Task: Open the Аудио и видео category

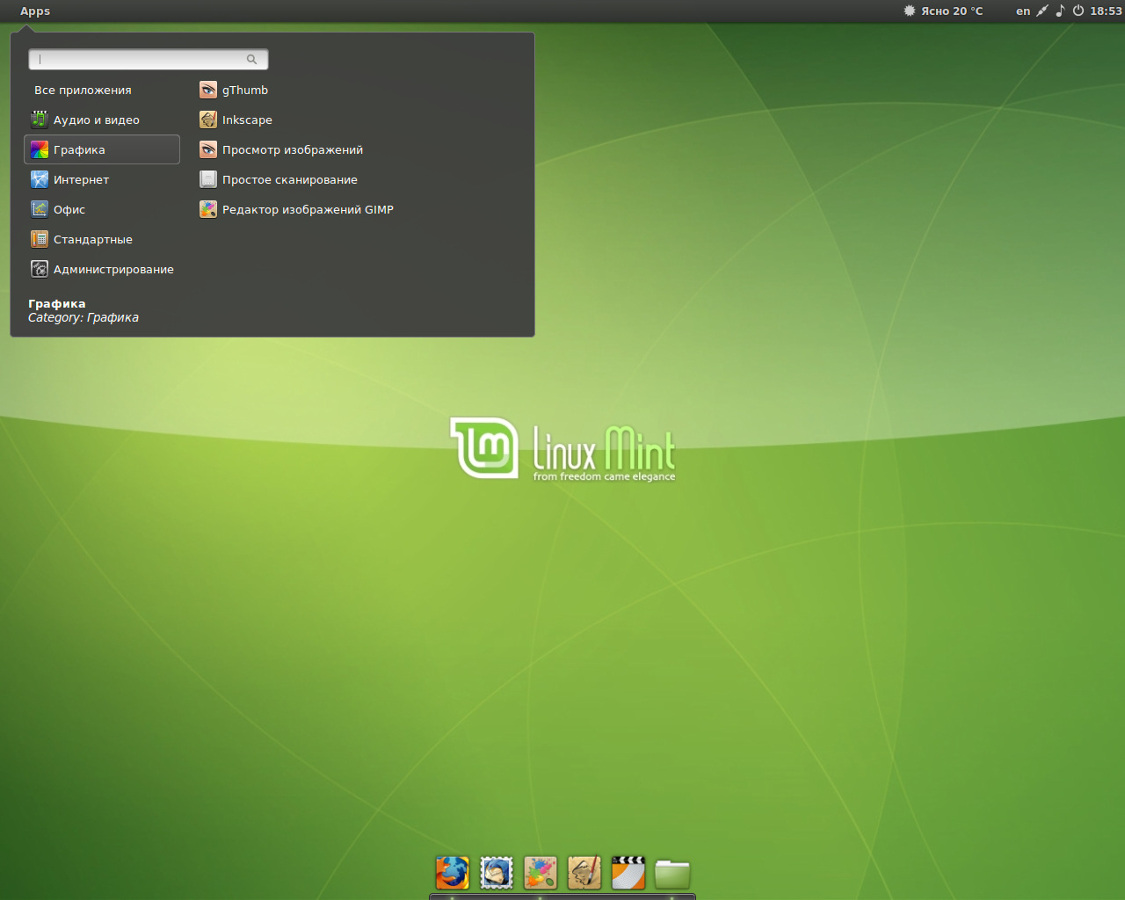Action: [102, 120]
